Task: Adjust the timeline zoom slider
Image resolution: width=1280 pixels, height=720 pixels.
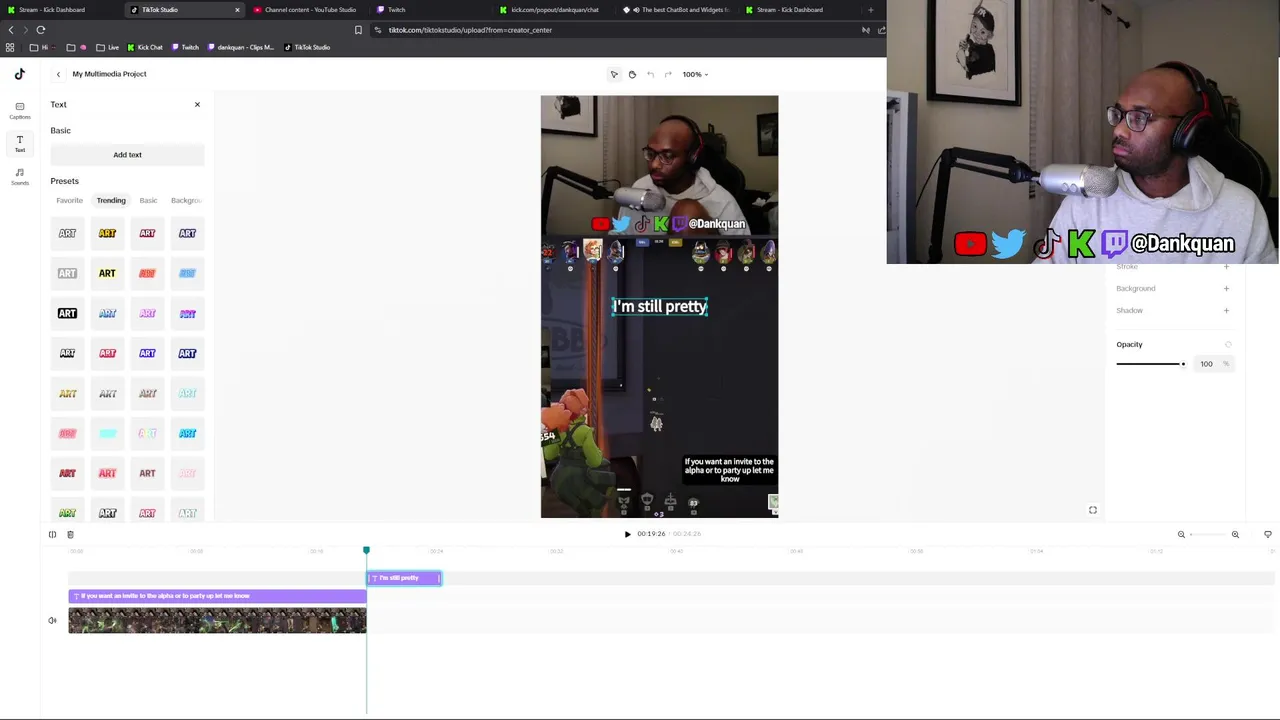Action: coord(1208,534)
